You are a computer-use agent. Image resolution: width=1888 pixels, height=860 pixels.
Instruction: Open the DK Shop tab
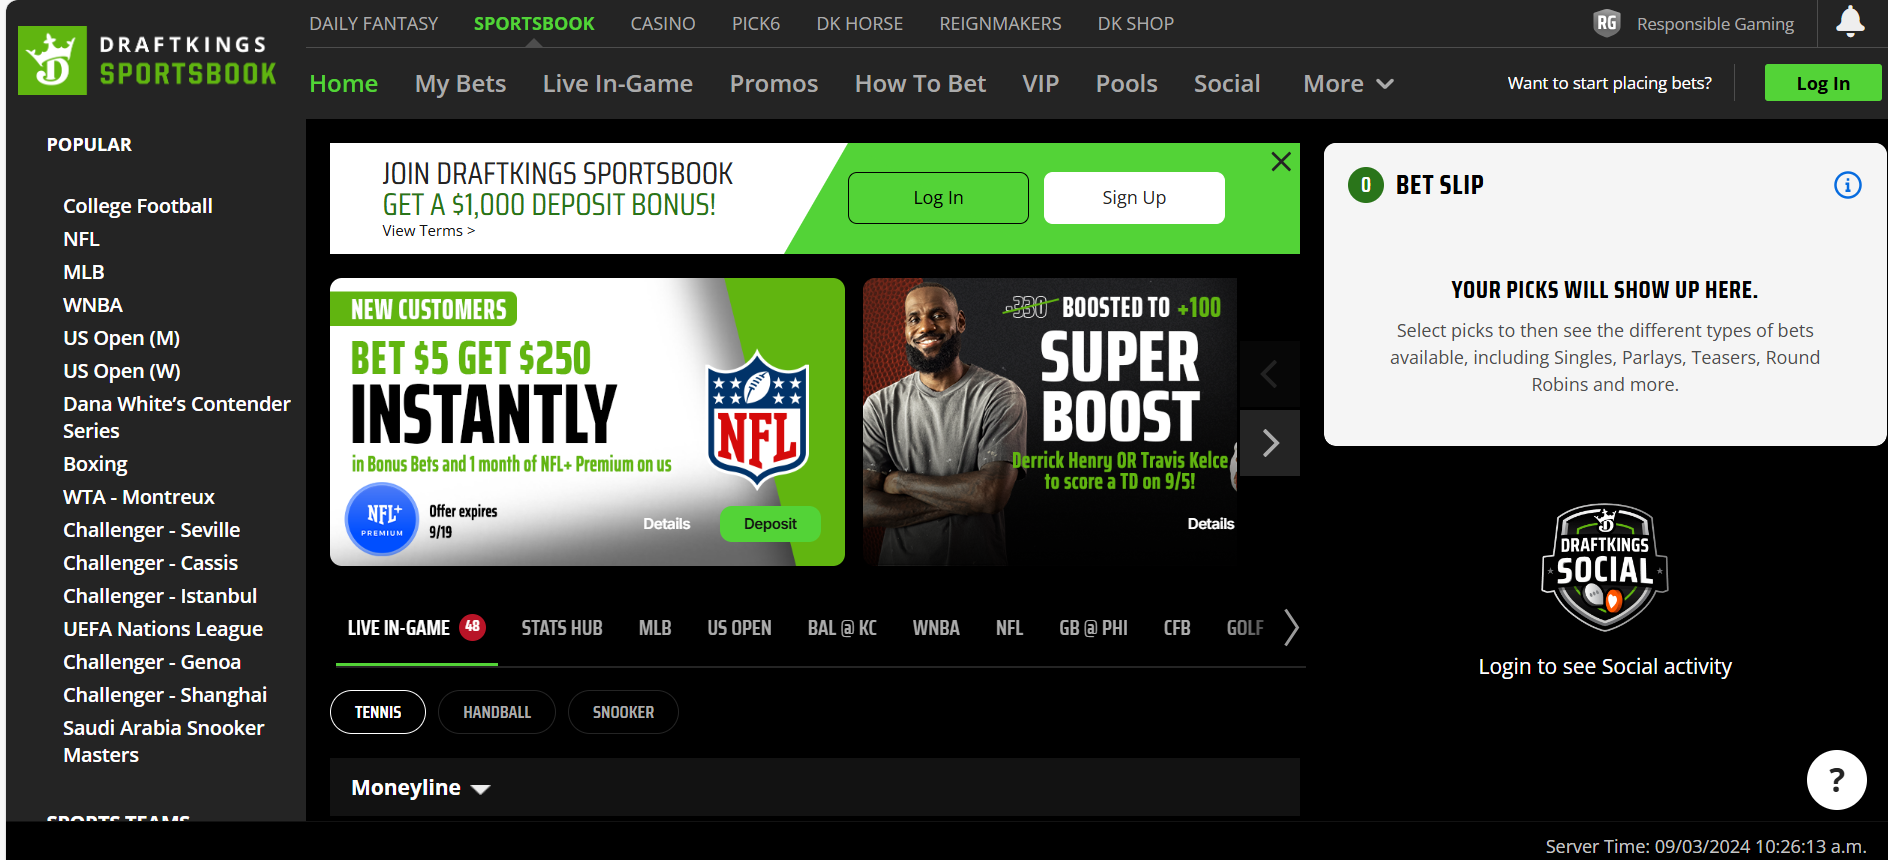pos(1136,23)
